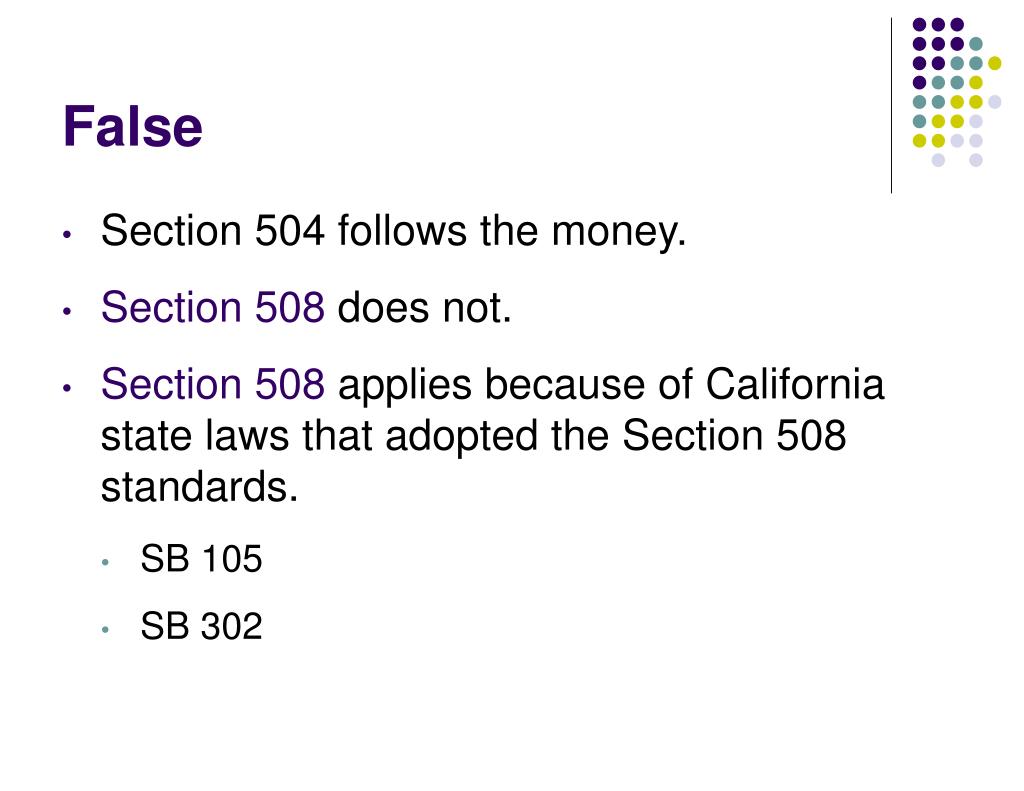
Task: Open the Section 508 link before 'applies because'
Action: pos(212,383)
